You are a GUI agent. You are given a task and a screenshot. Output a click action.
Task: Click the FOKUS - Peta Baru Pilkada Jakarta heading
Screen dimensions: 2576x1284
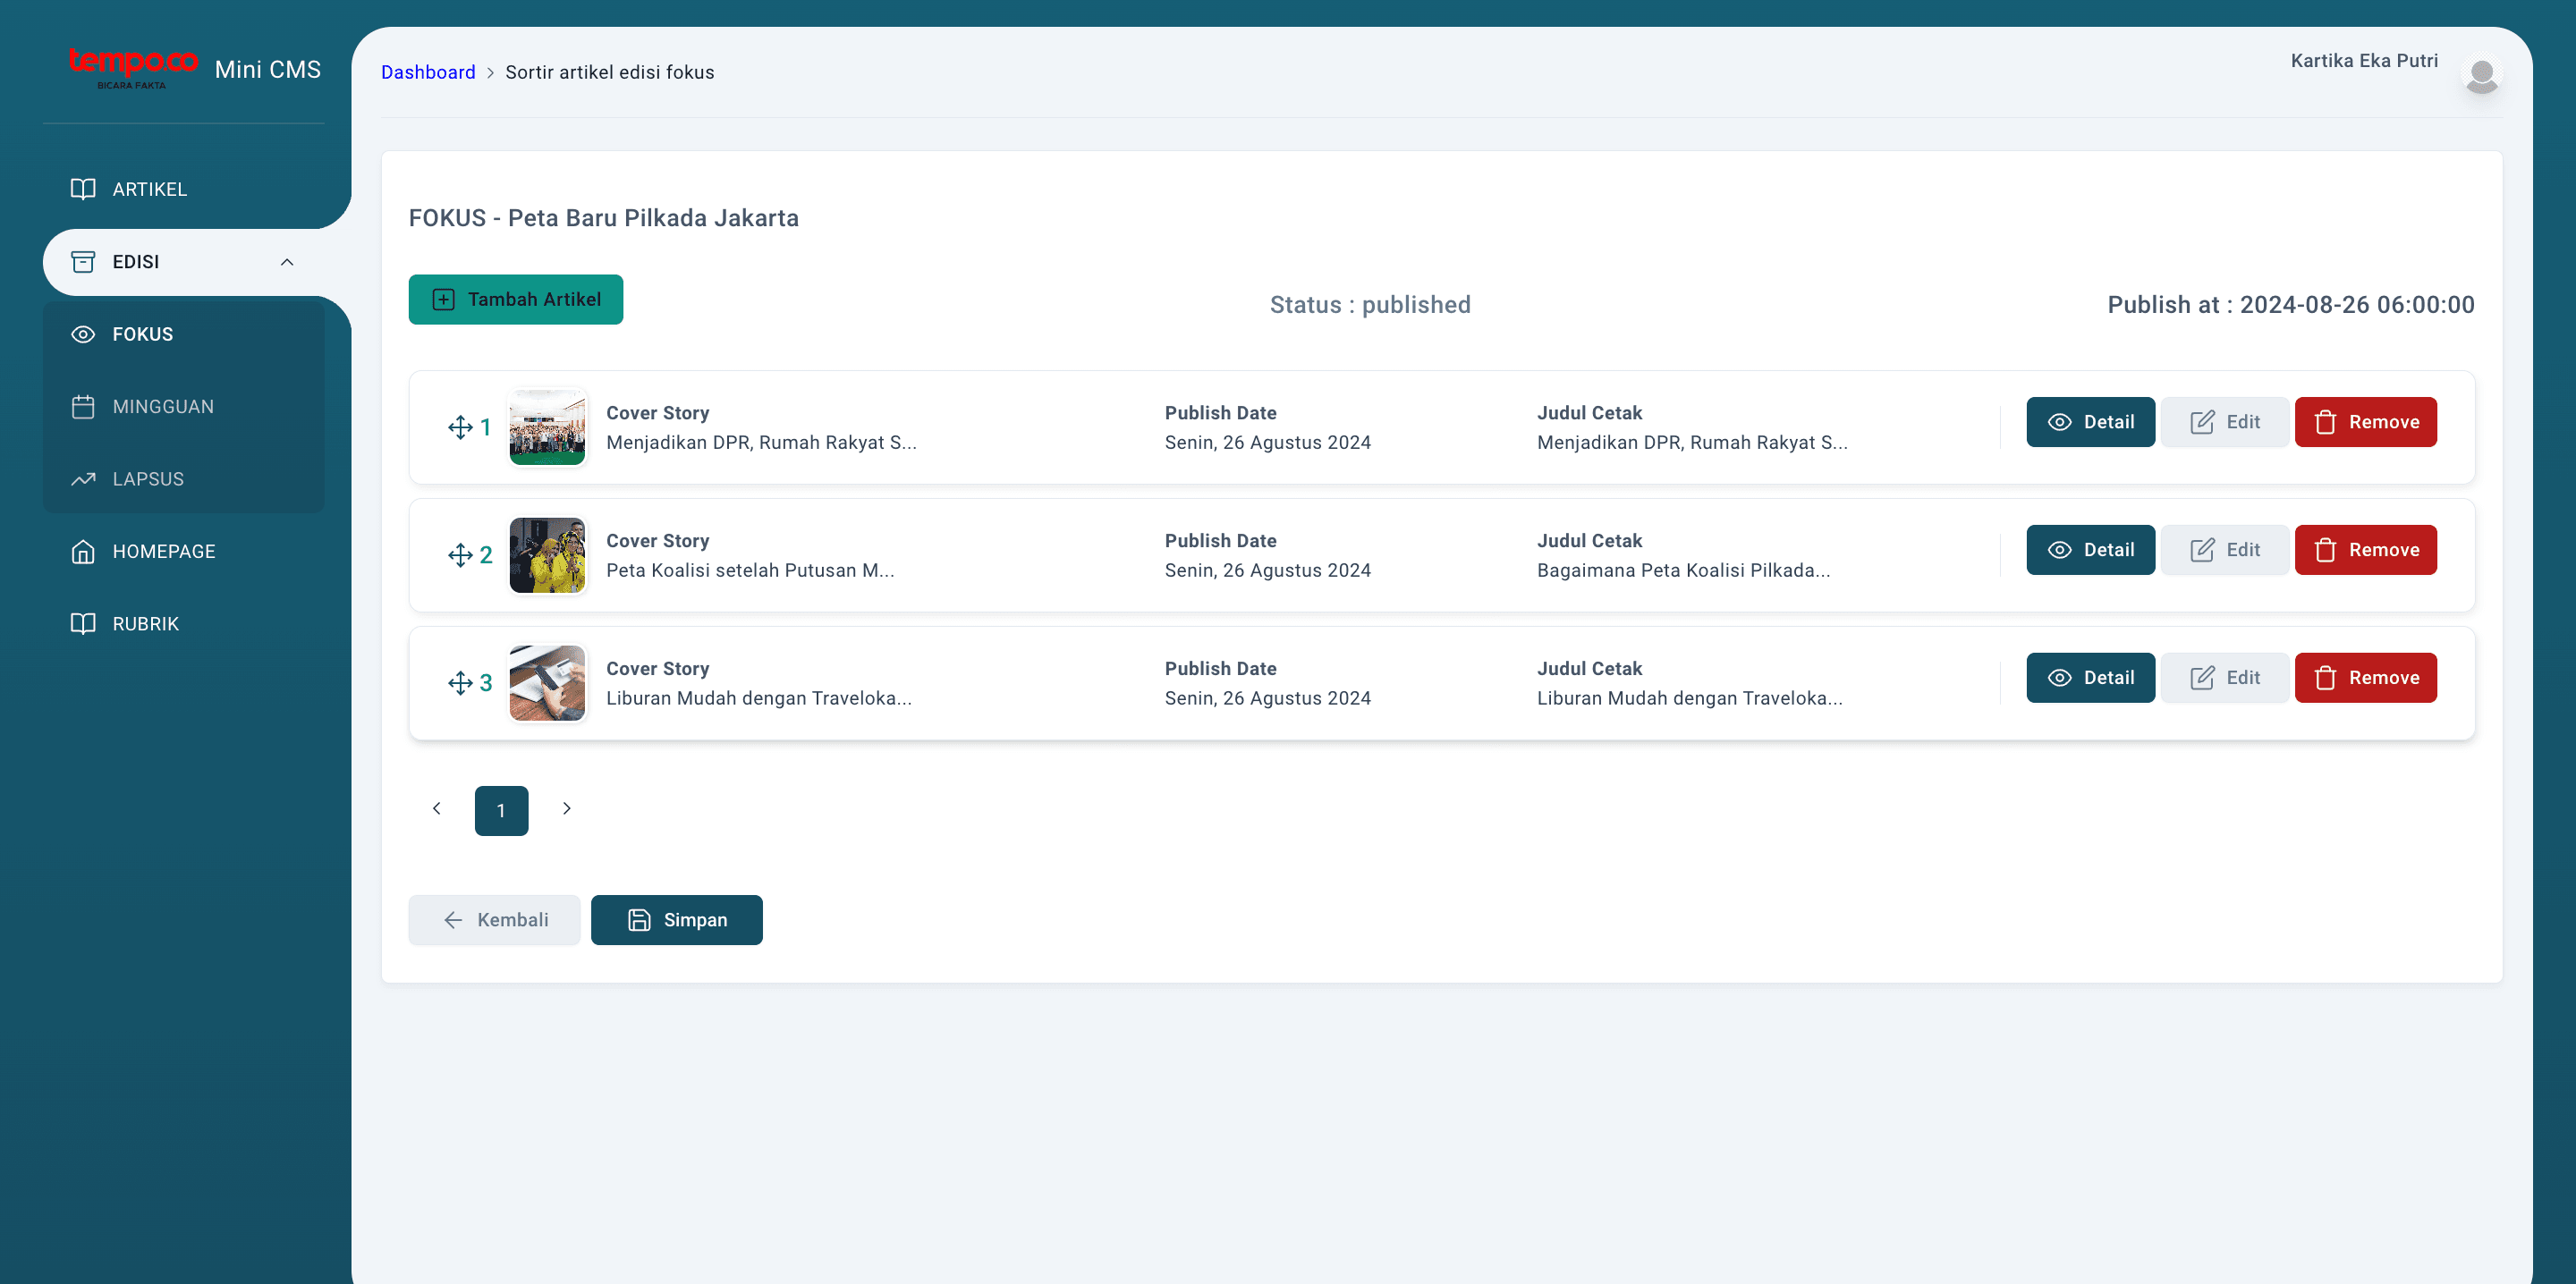pyautogui.click(x=604, y=218)
